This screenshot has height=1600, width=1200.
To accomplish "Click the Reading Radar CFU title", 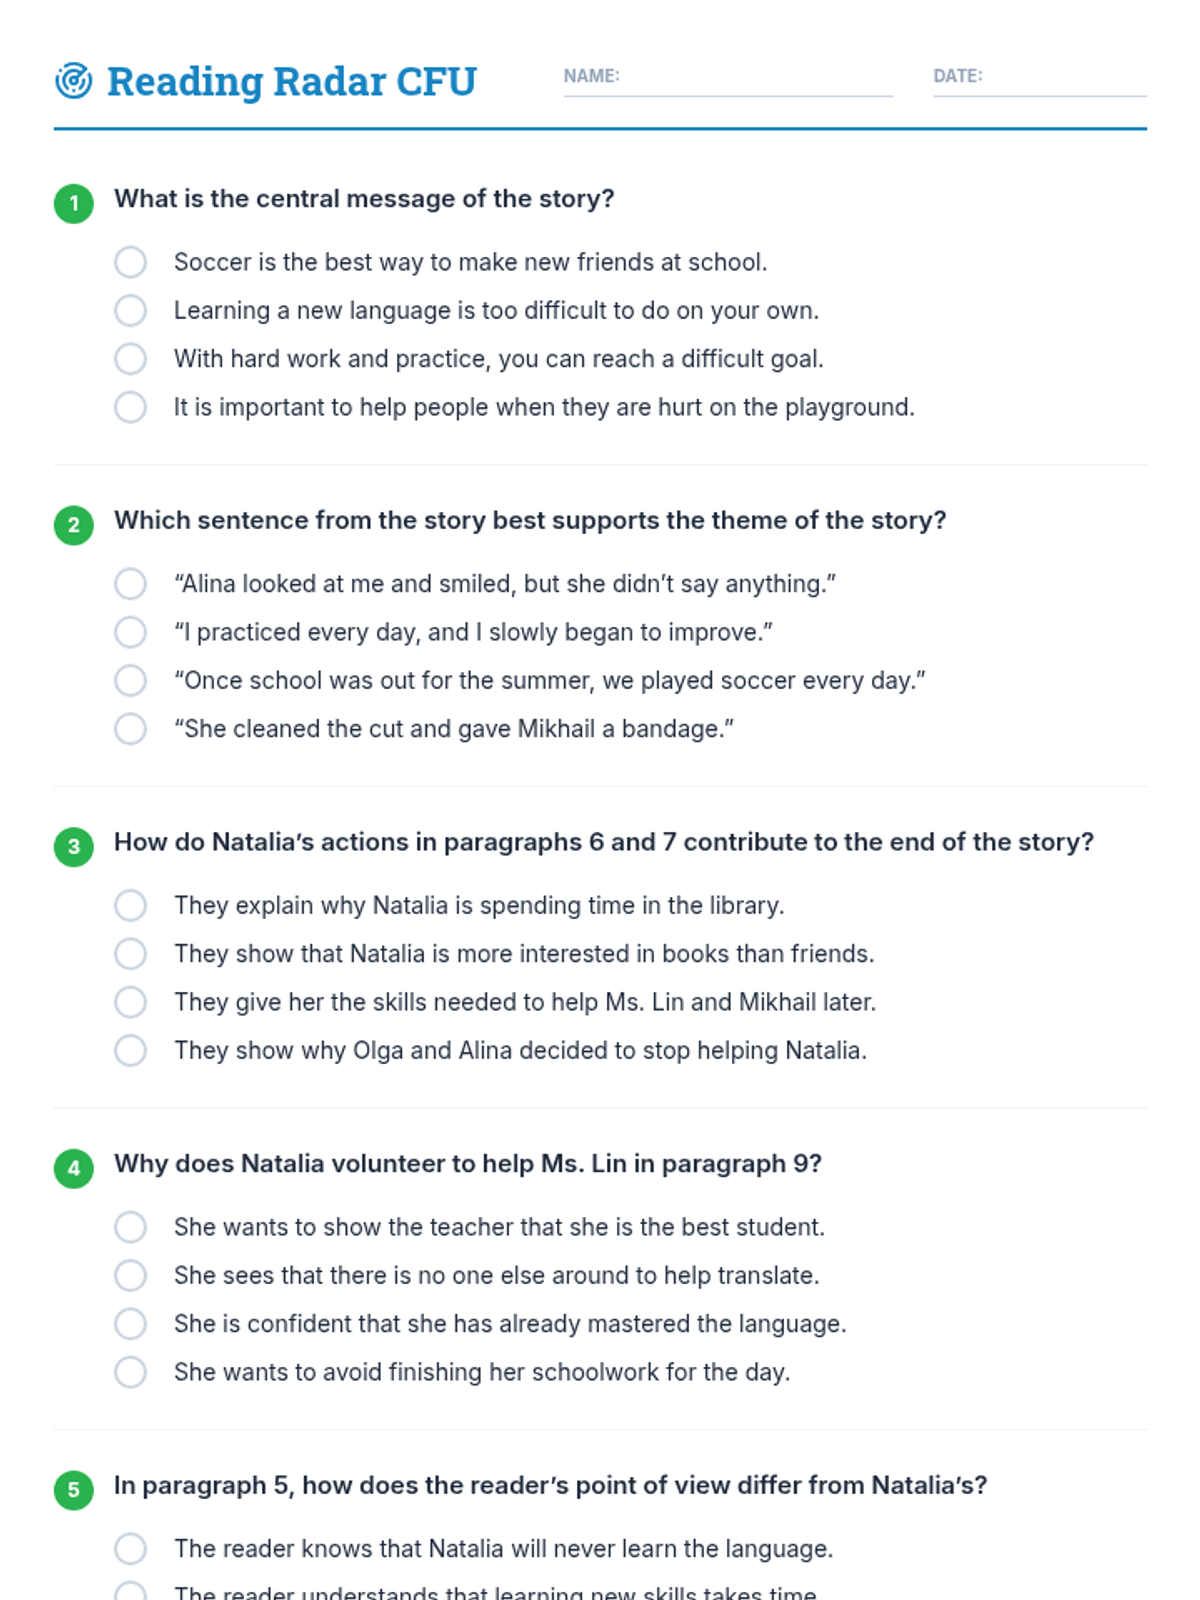I will click(292, 81).
